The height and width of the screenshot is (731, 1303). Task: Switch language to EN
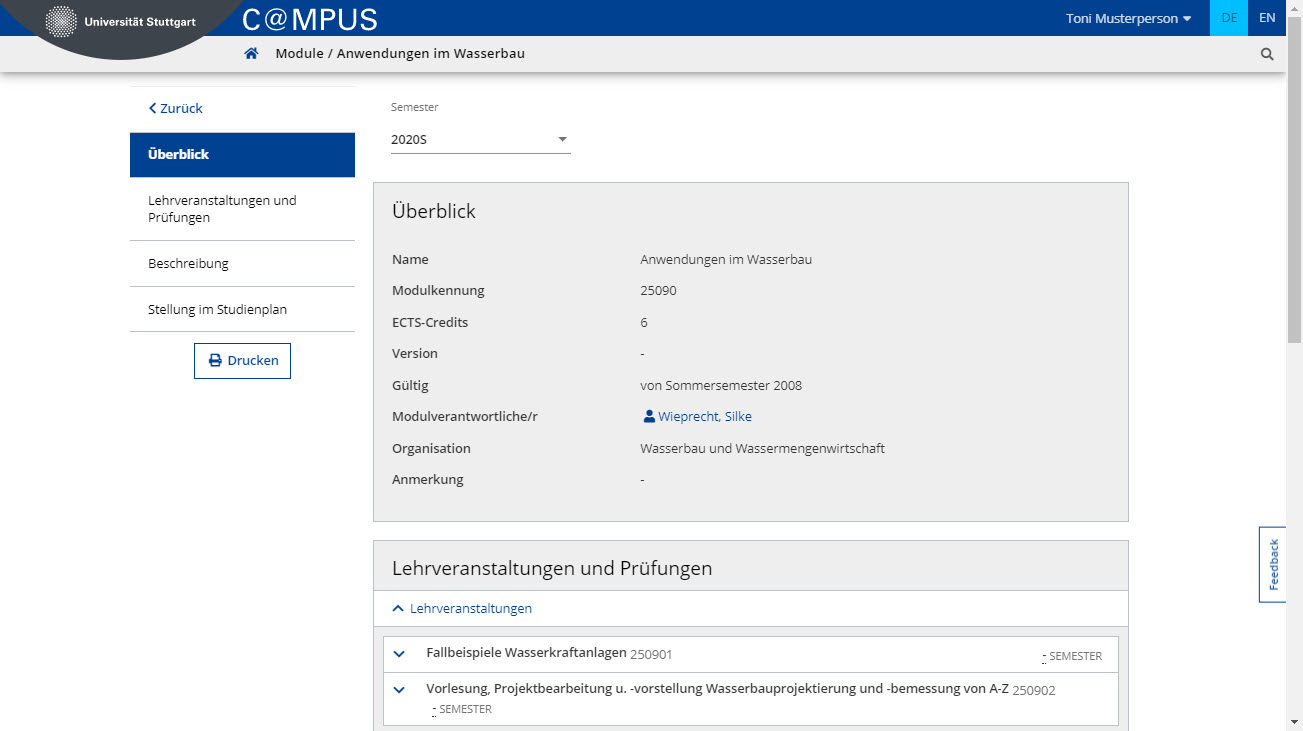point(1267,18)
